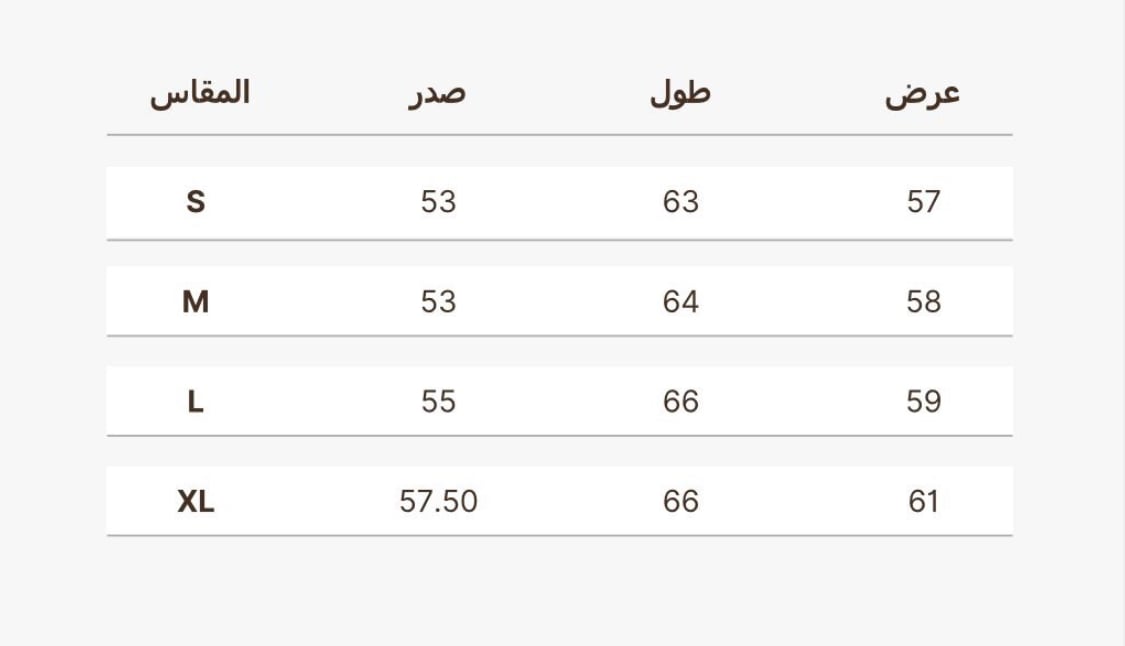Click chest value 55 in L row
Screen dimensions: 1125x646
[438, 401]
